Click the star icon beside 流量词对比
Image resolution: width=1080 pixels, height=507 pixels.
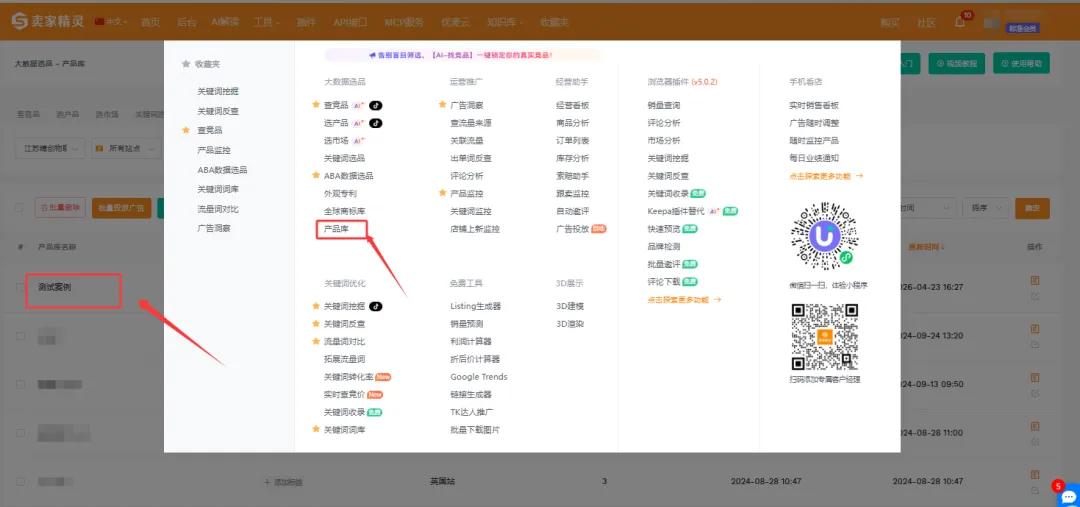point(316,342)
